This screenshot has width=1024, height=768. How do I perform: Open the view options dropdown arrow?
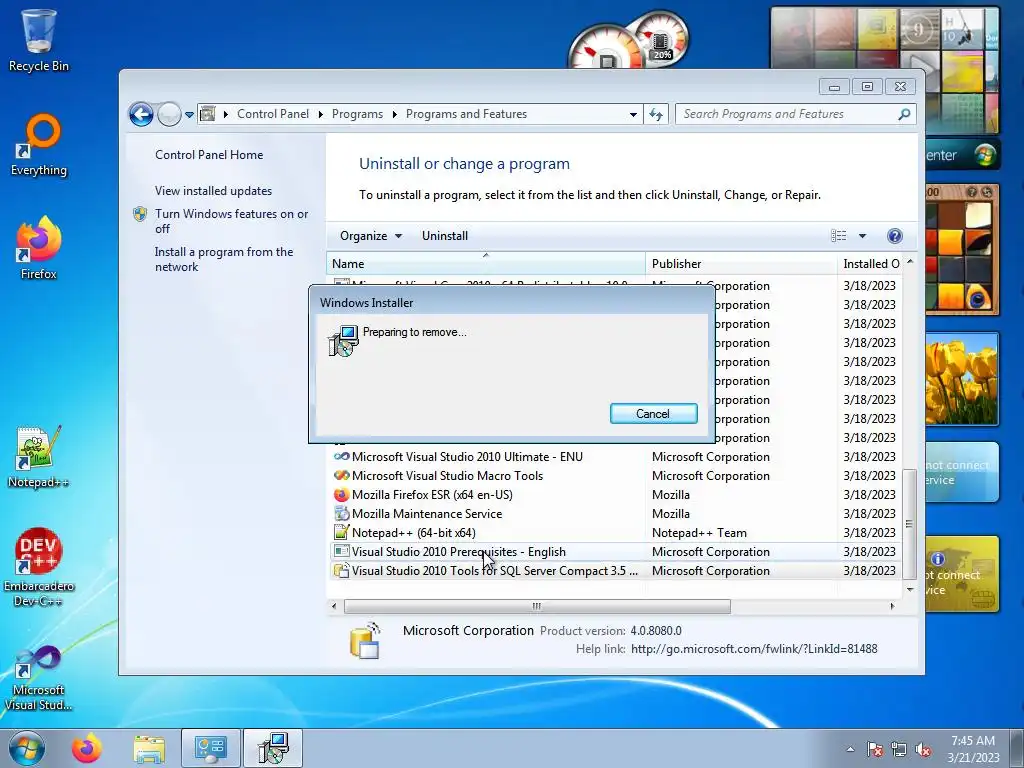click(862, 236)
